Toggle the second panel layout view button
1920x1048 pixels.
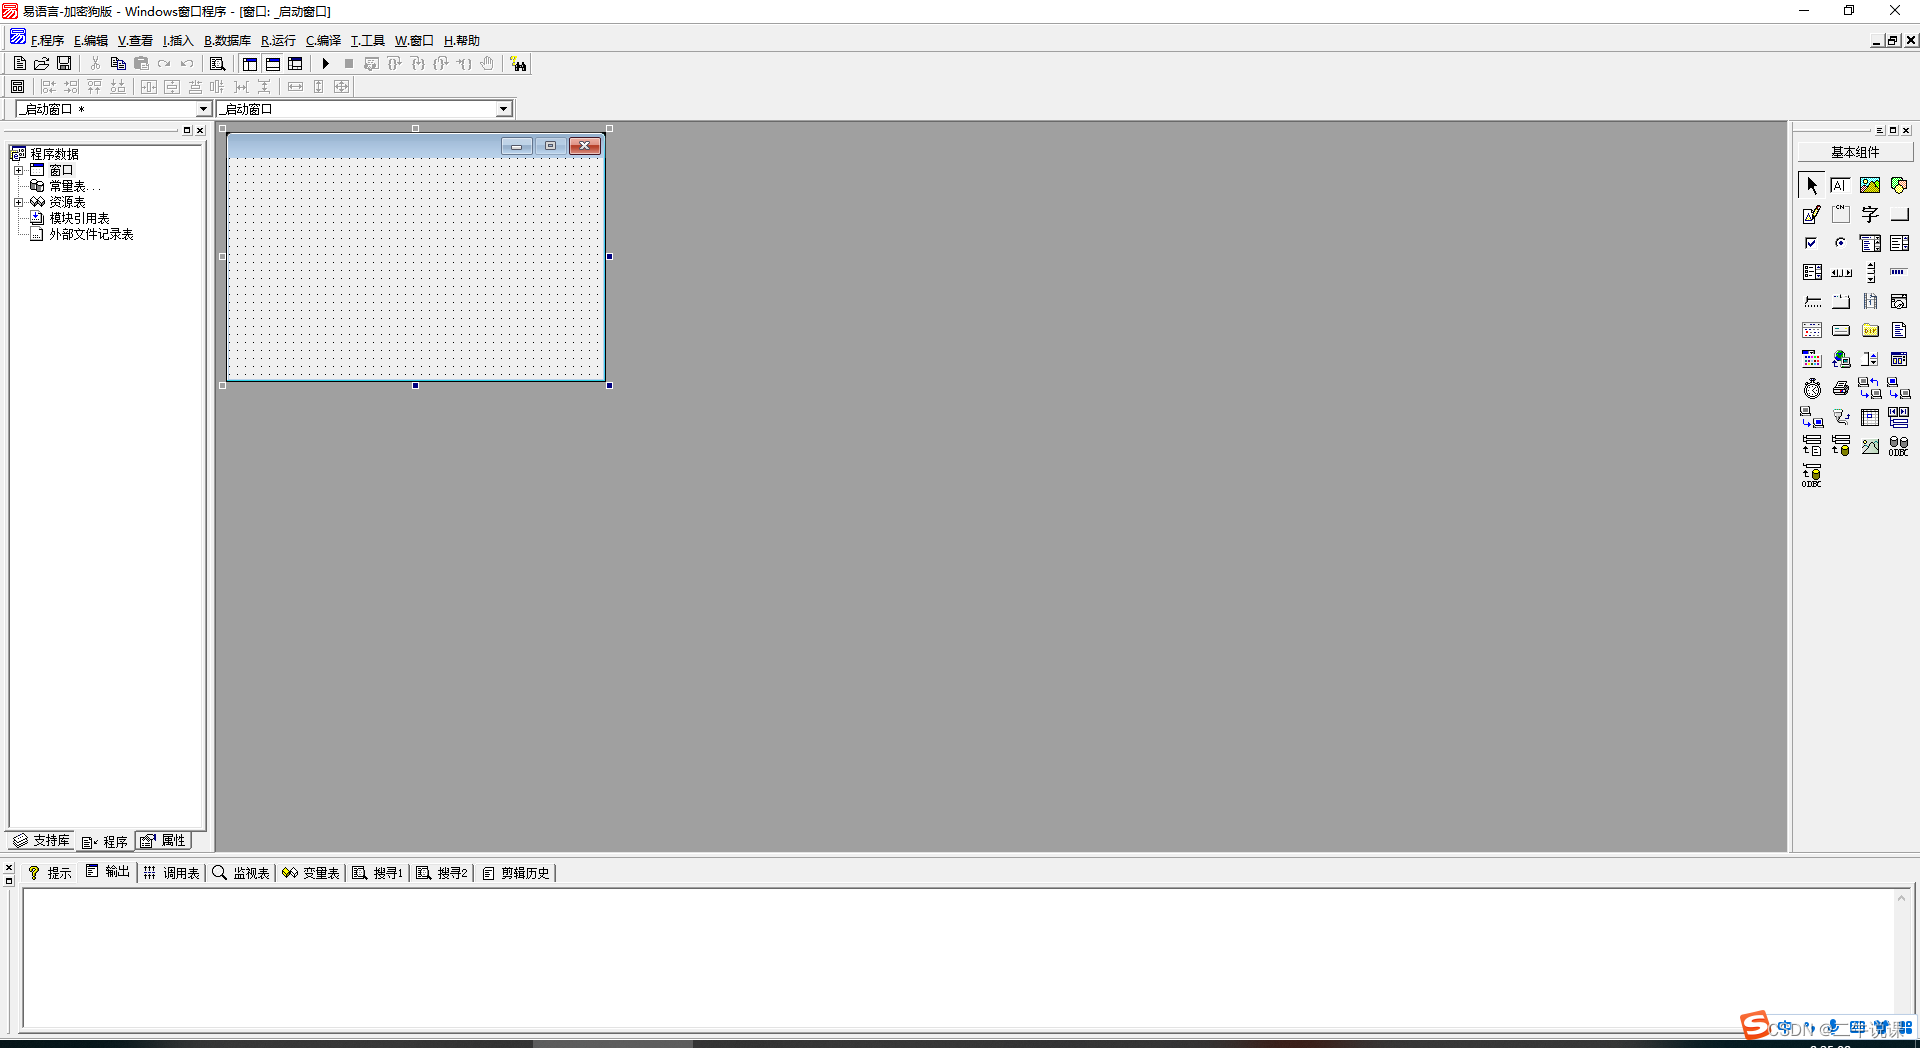coord(273,63)
